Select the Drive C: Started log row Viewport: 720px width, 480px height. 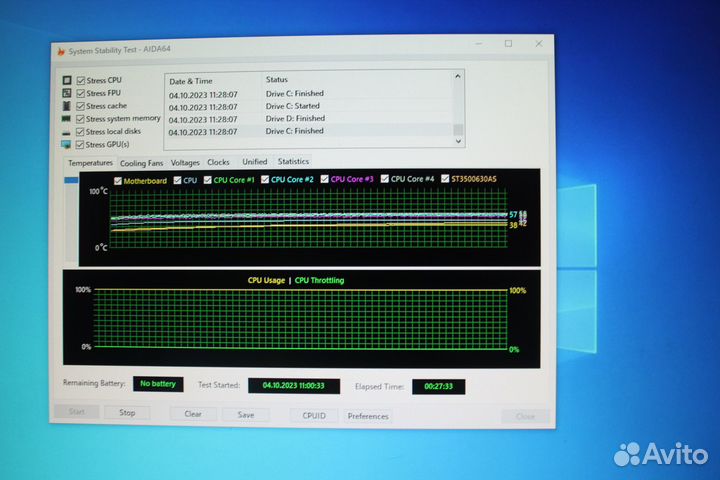point(309,106)
